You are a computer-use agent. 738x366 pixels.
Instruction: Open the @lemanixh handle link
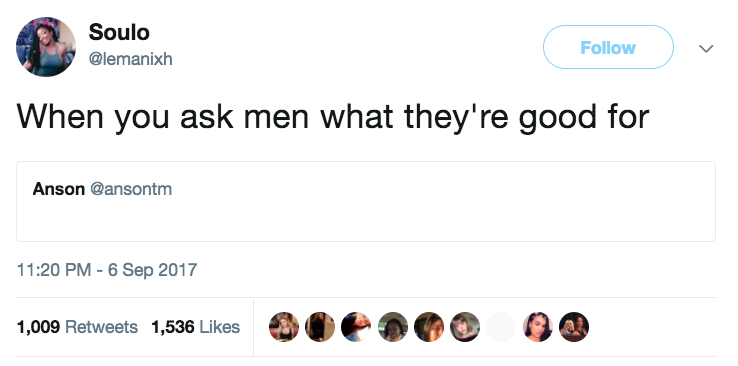[x=130, y=59]
